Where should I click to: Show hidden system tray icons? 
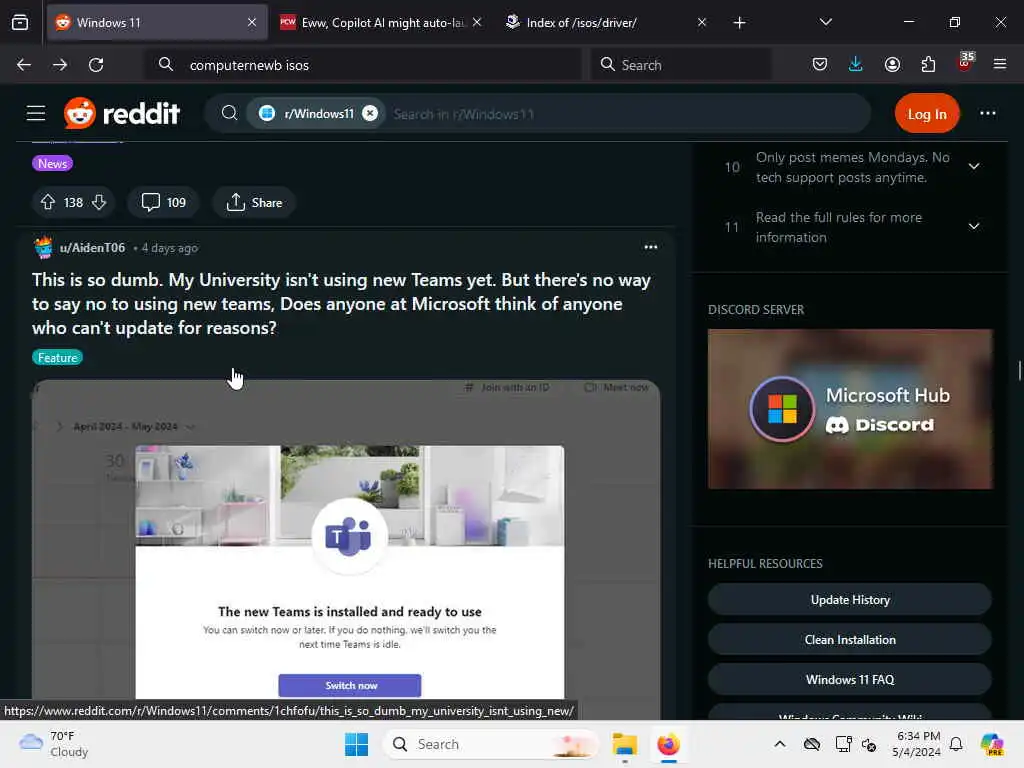click(780, 744)
